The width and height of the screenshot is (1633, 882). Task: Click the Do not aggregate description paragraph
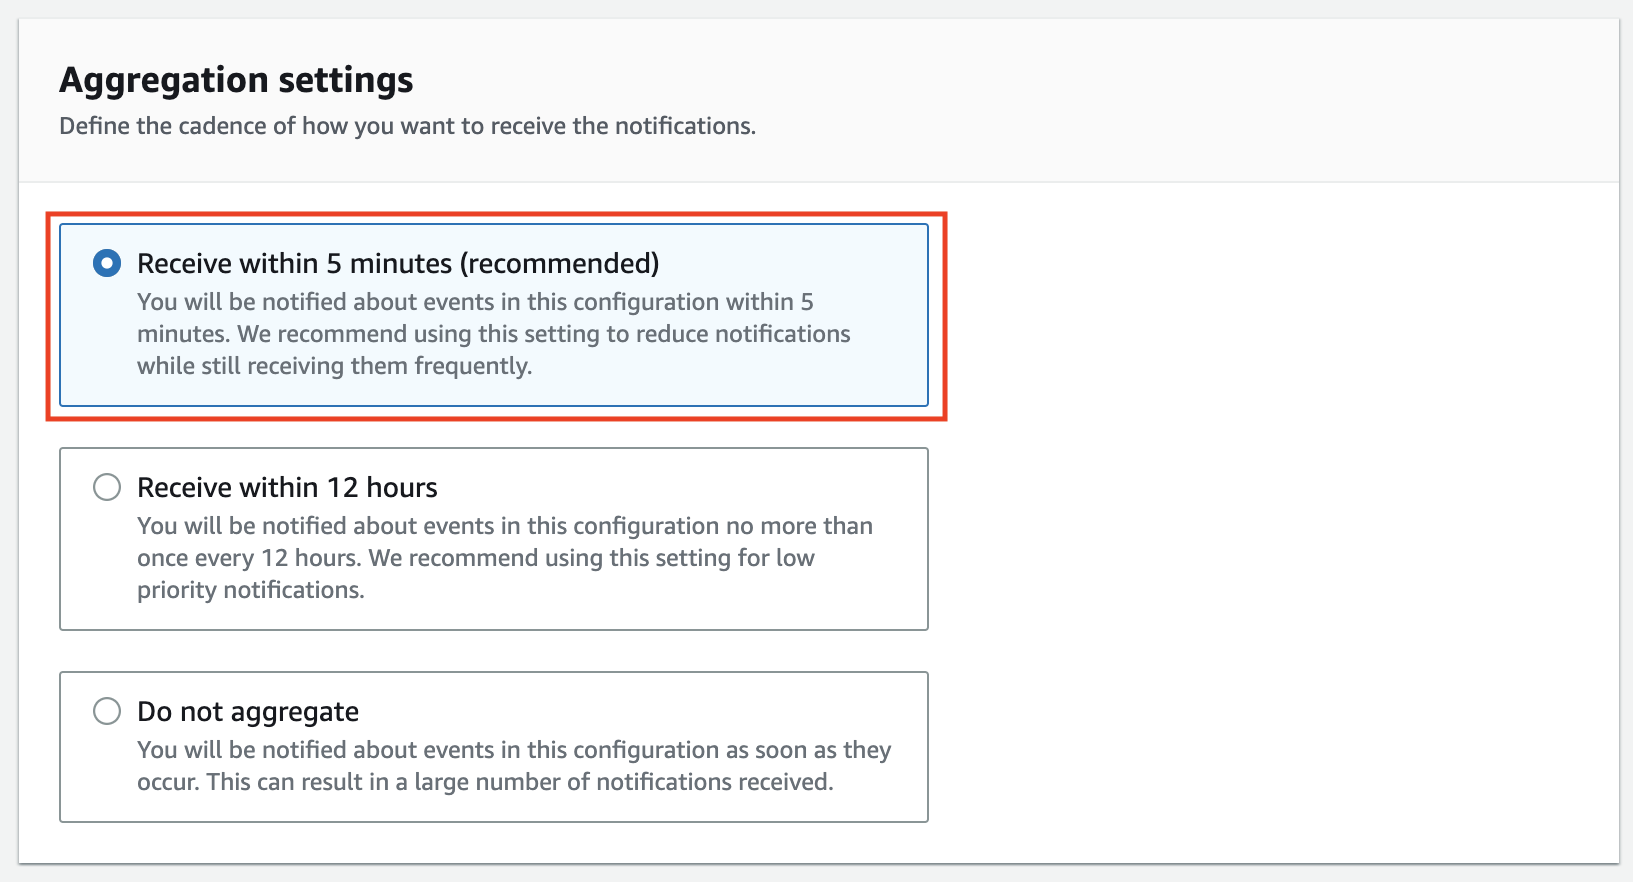tap(514, 766)
